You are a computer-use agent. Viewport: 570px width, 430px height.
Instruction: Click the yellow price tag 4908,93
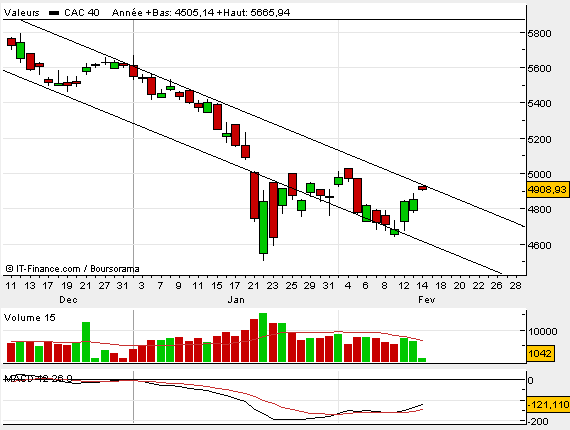click(547, 190)
